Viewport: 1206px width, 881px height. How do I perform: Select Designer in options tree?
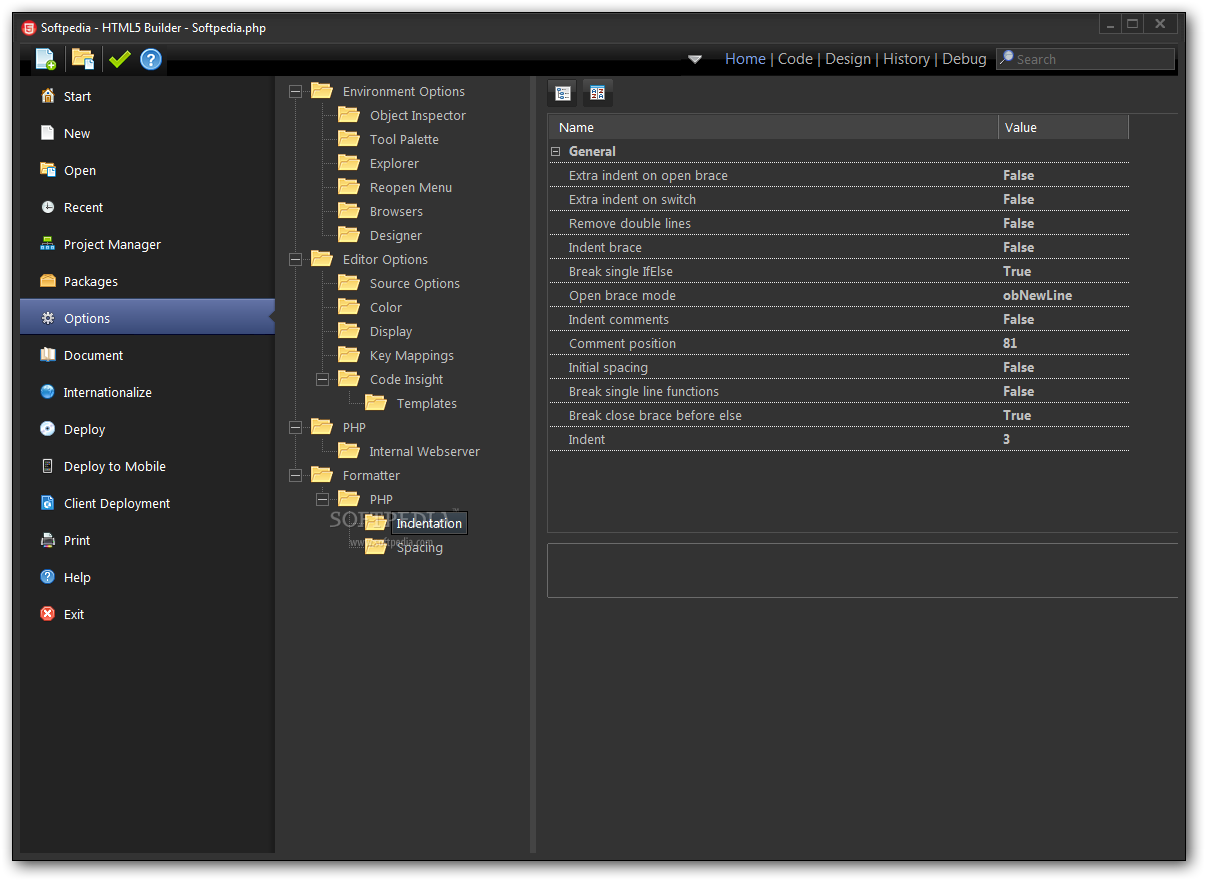[x=396, y=235]
